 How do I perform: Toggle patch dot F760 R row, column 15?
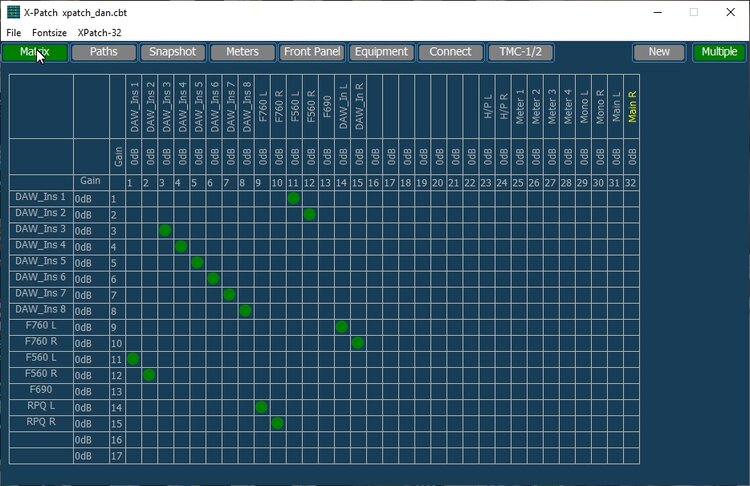[358, 343]
